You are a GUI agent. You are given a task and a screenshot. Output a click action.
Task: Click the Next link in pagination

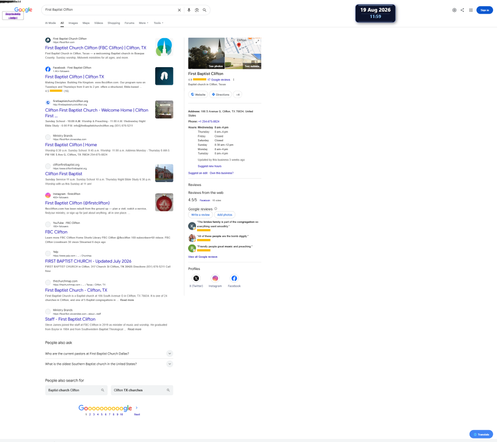pyautogui.click(x=137, y=414)
